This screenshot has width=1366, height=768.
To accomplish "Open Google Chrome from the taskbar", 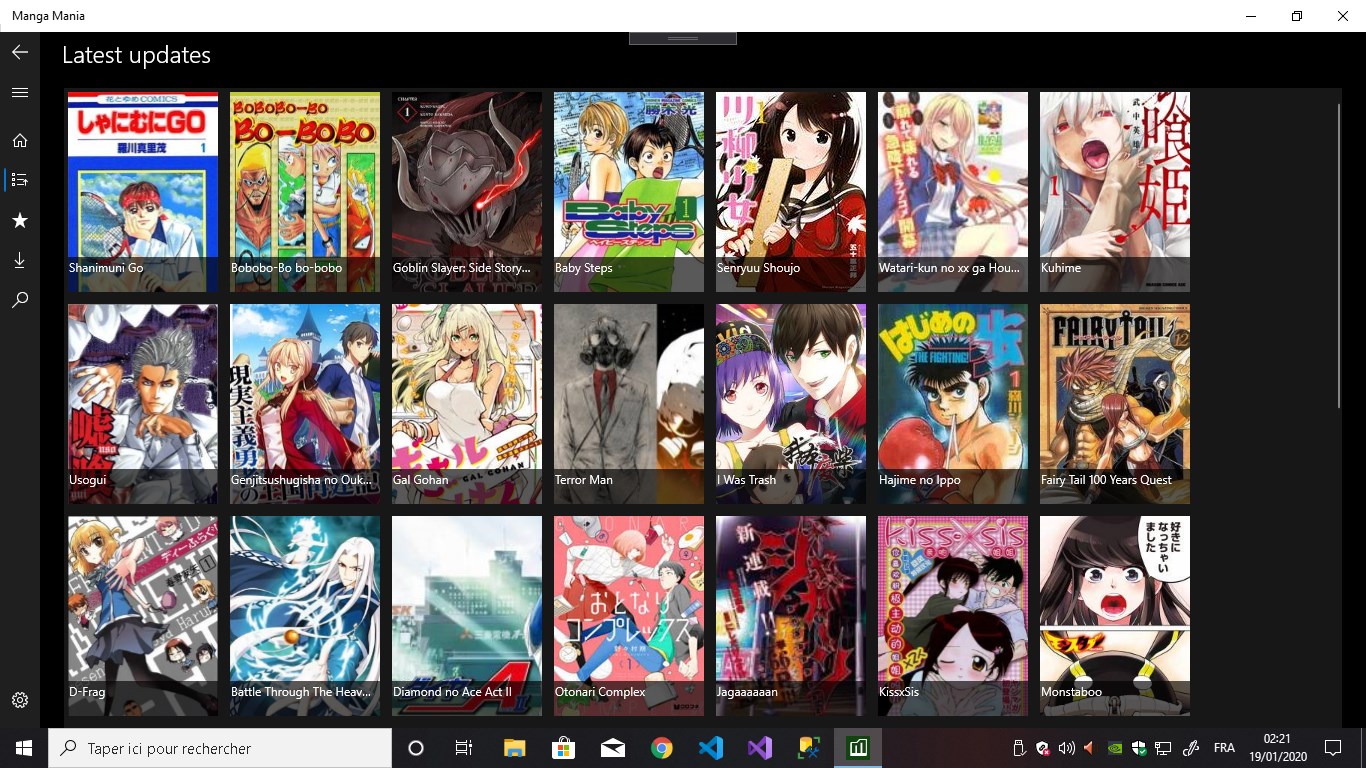I will pyautogui.click(x=661, y=748).
